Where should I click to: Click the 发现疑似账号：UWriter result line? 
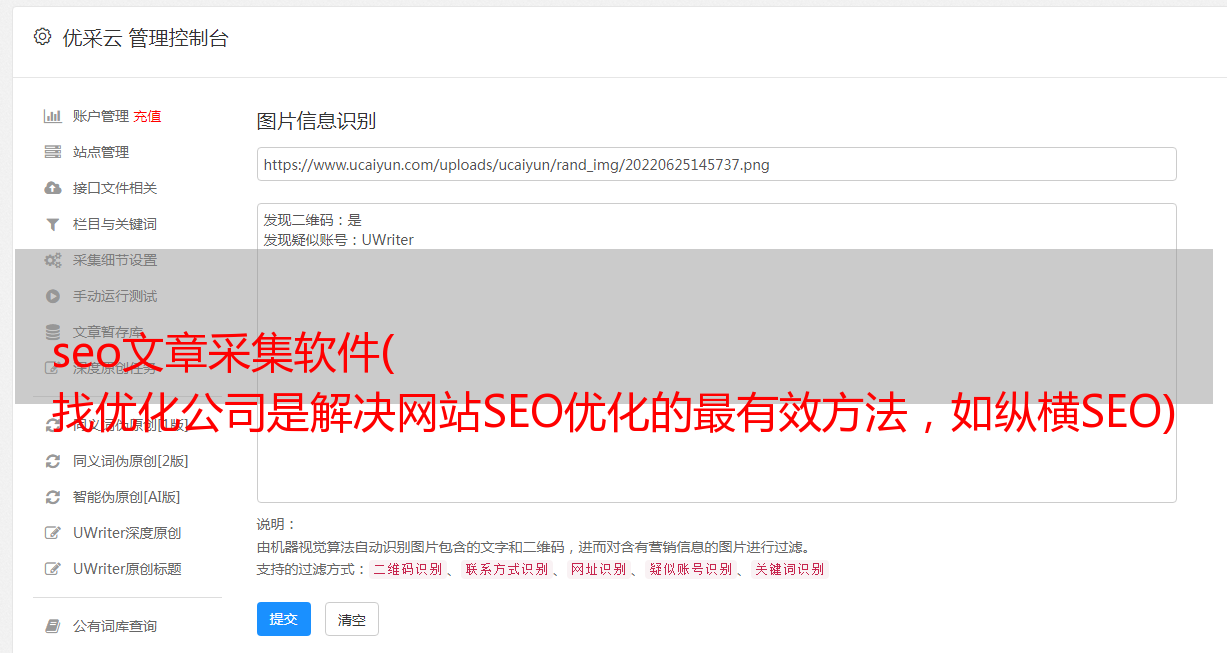[338, 240]
